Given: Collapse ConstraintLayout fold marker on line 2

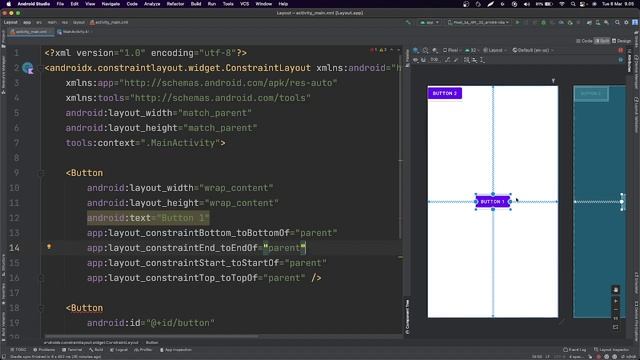Looking at the screenshot, I should click(x=40, y=68).
